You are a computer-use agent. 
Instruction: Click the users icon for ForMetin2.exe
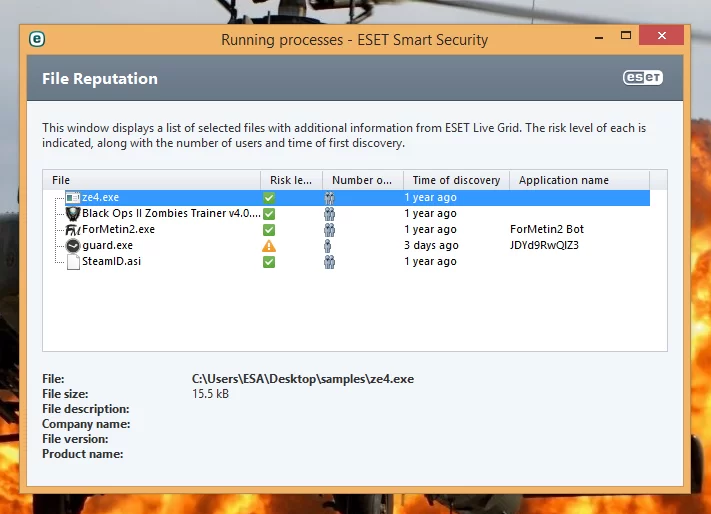click(330, 230)
